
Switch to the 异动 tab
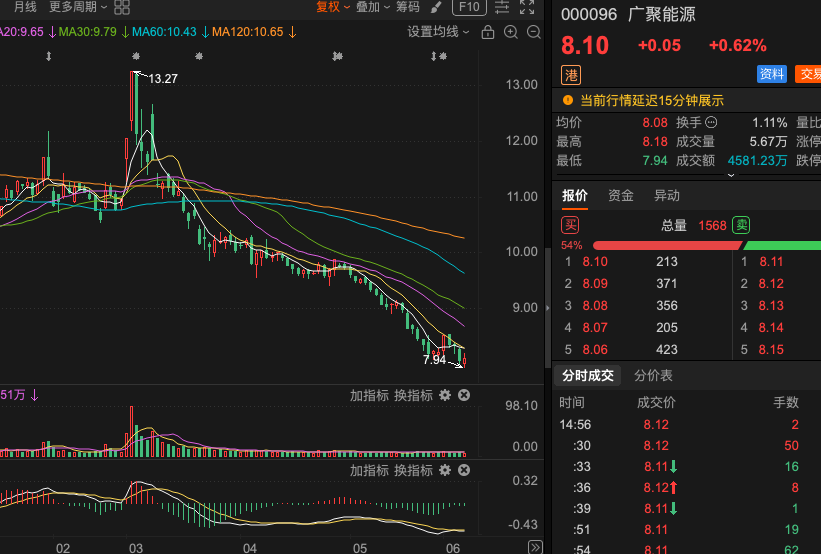(x=667, y=196)
